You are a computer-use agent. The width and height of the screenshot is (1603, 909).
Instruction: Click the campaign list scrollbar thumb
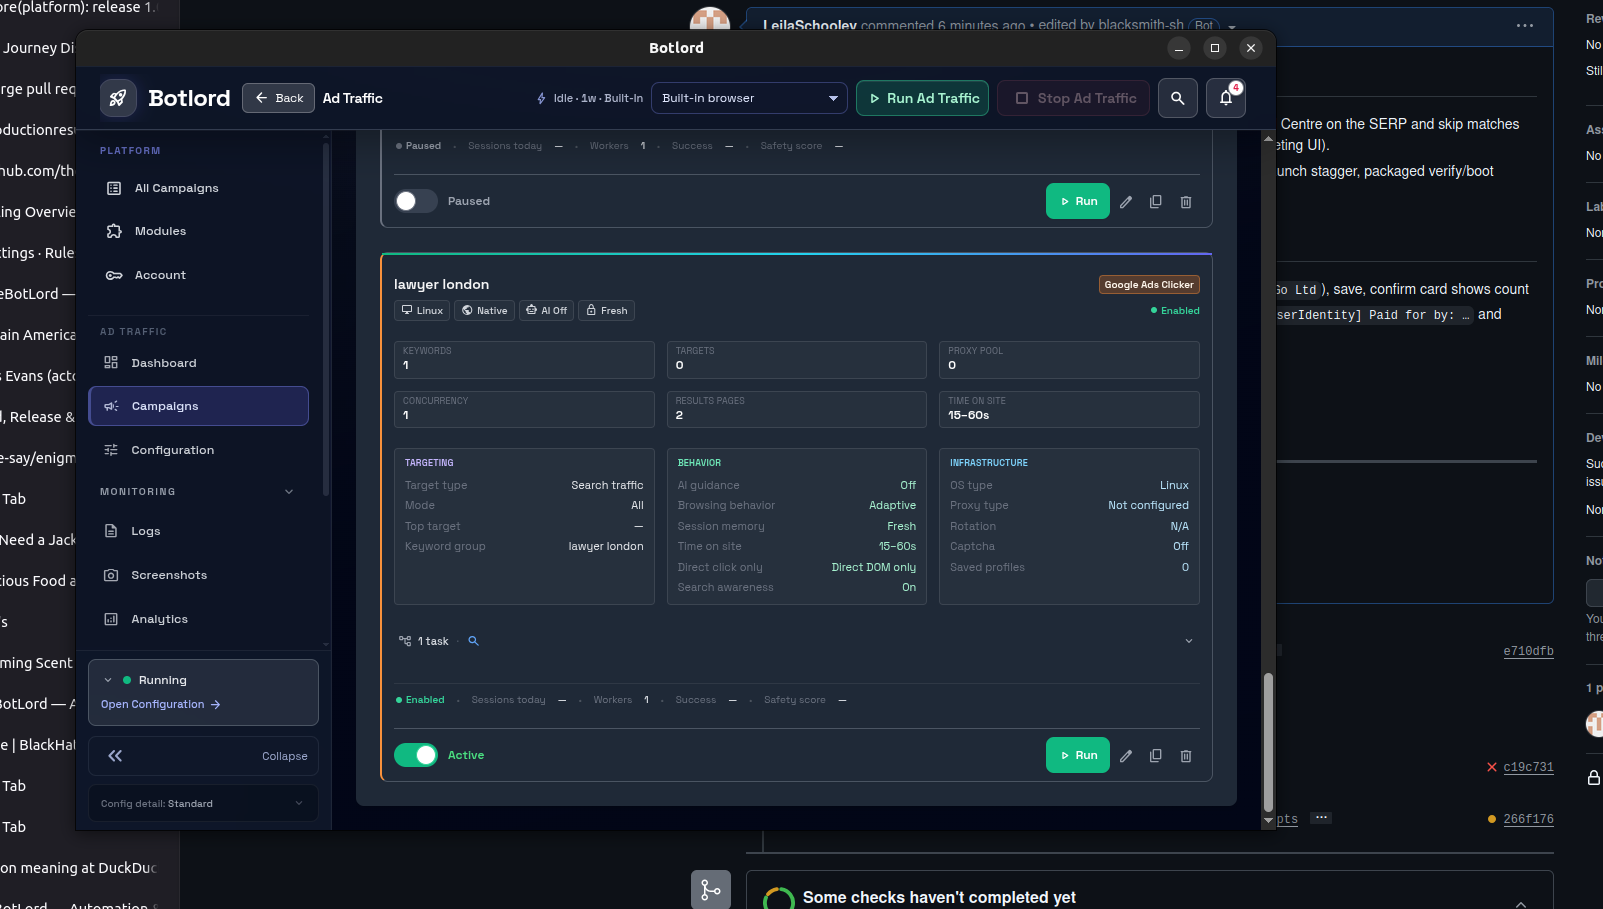pos(1268,741)
